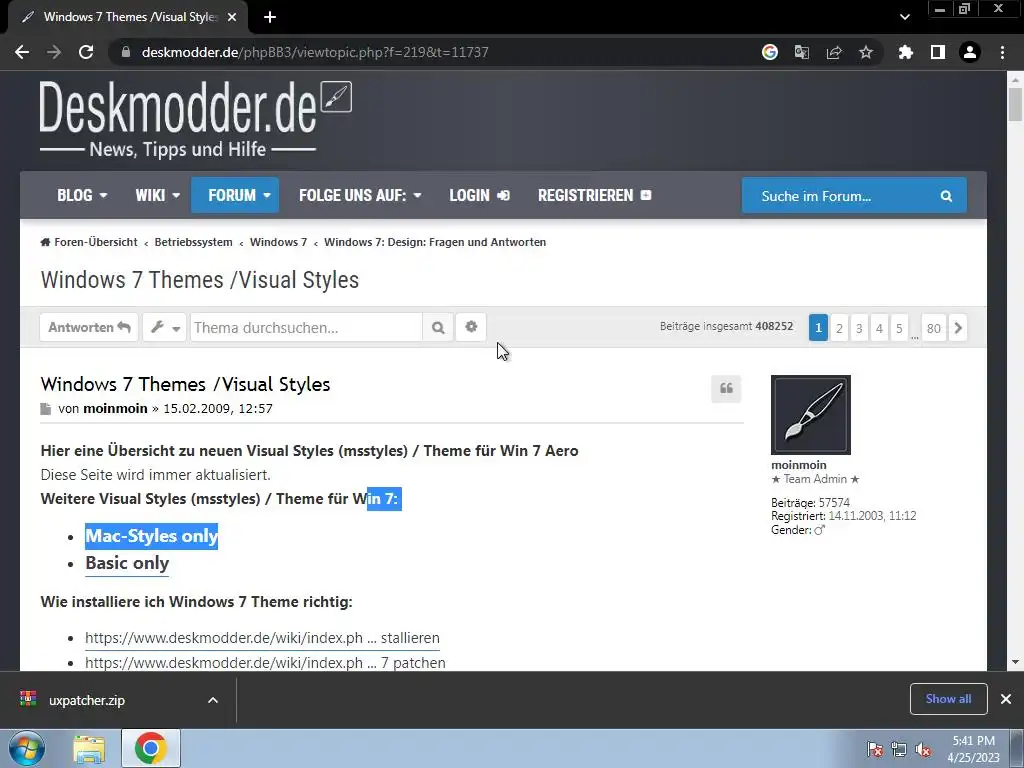This screenshot has width=1024, height=768.
Task: Bookmark the page with the star icon
Action: coord(866,52)
